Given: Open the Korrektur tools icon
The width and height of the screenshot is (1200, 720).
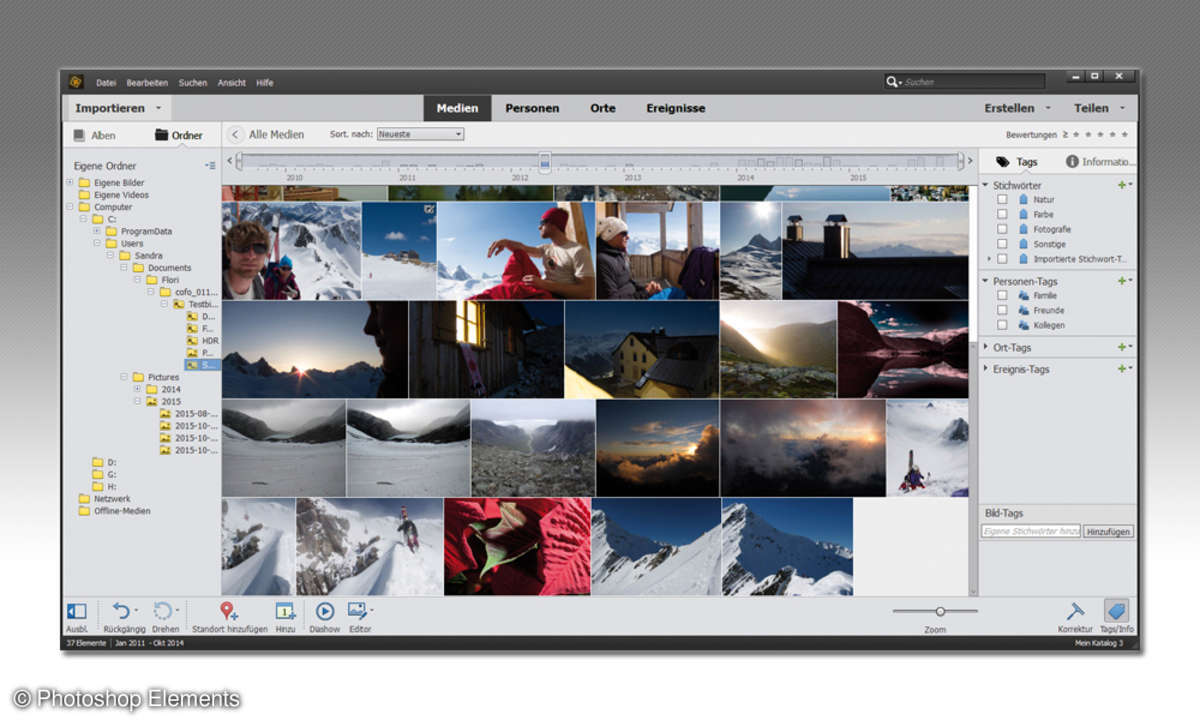Looking at the screenshot, I should [1075, 611].
